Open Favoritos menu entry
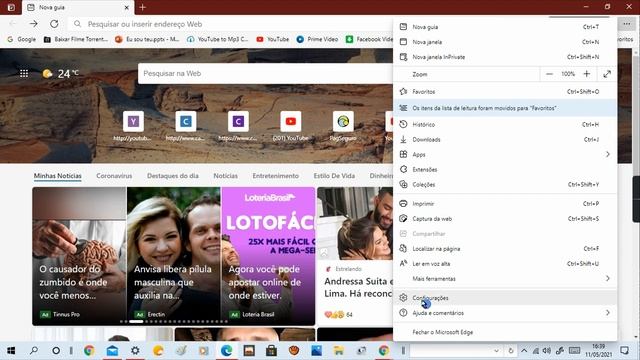This screenshot has width=640, height=360. coord(505,92)
